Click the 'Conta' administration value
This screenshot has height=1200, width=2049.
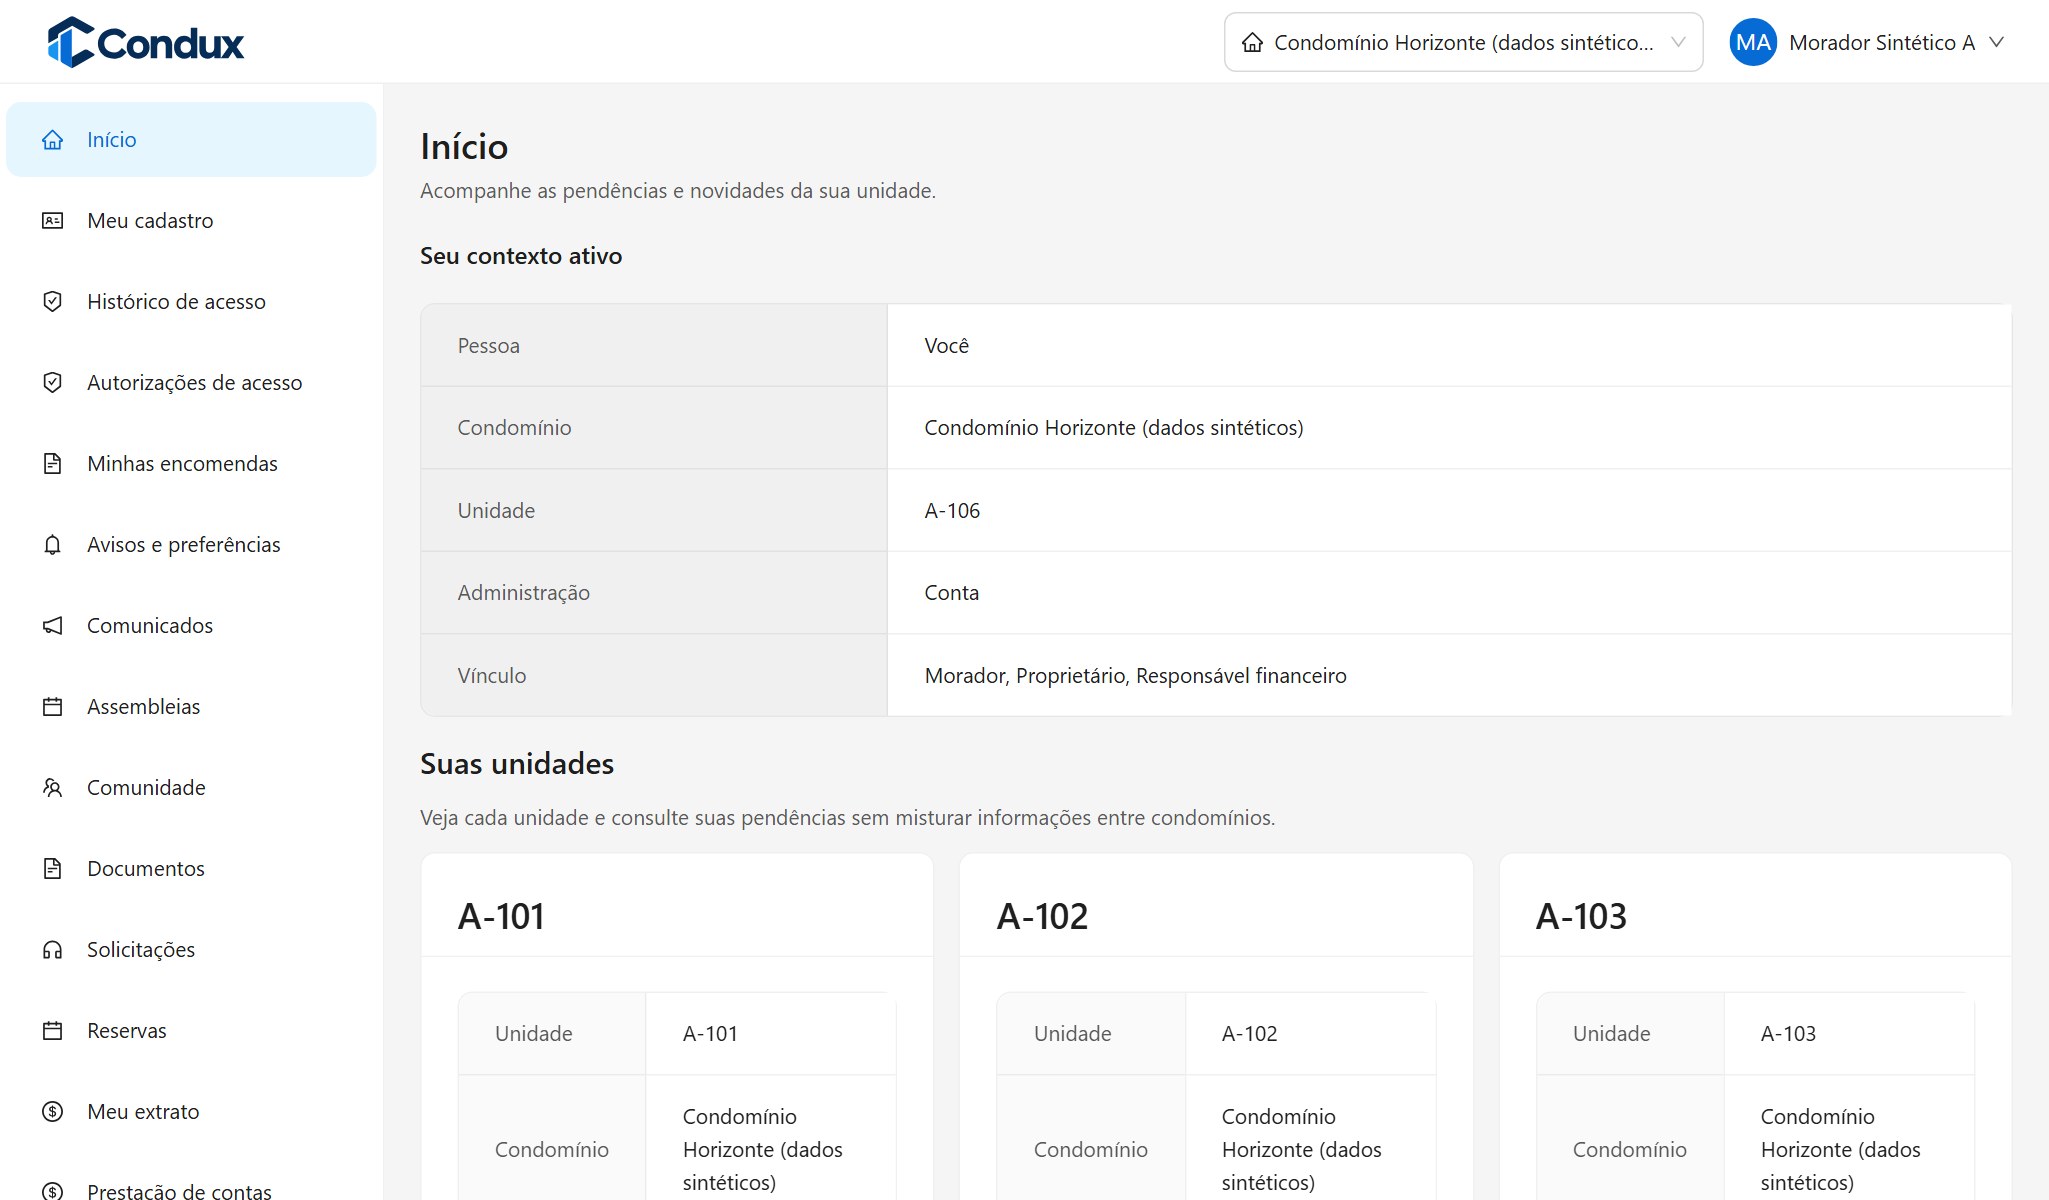point(951,593)
